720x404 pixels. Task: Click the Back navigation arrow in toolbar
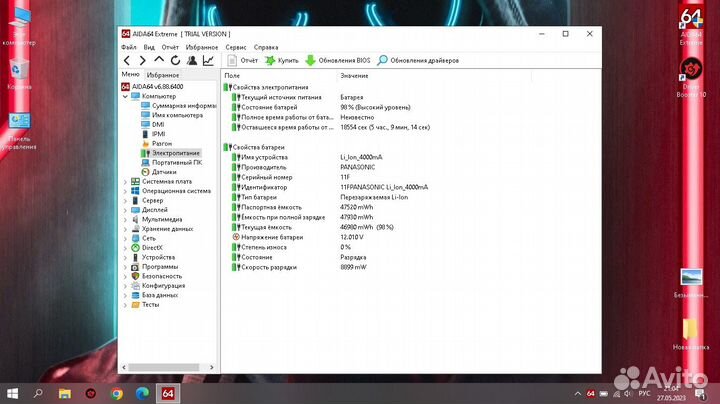[127, 61]
